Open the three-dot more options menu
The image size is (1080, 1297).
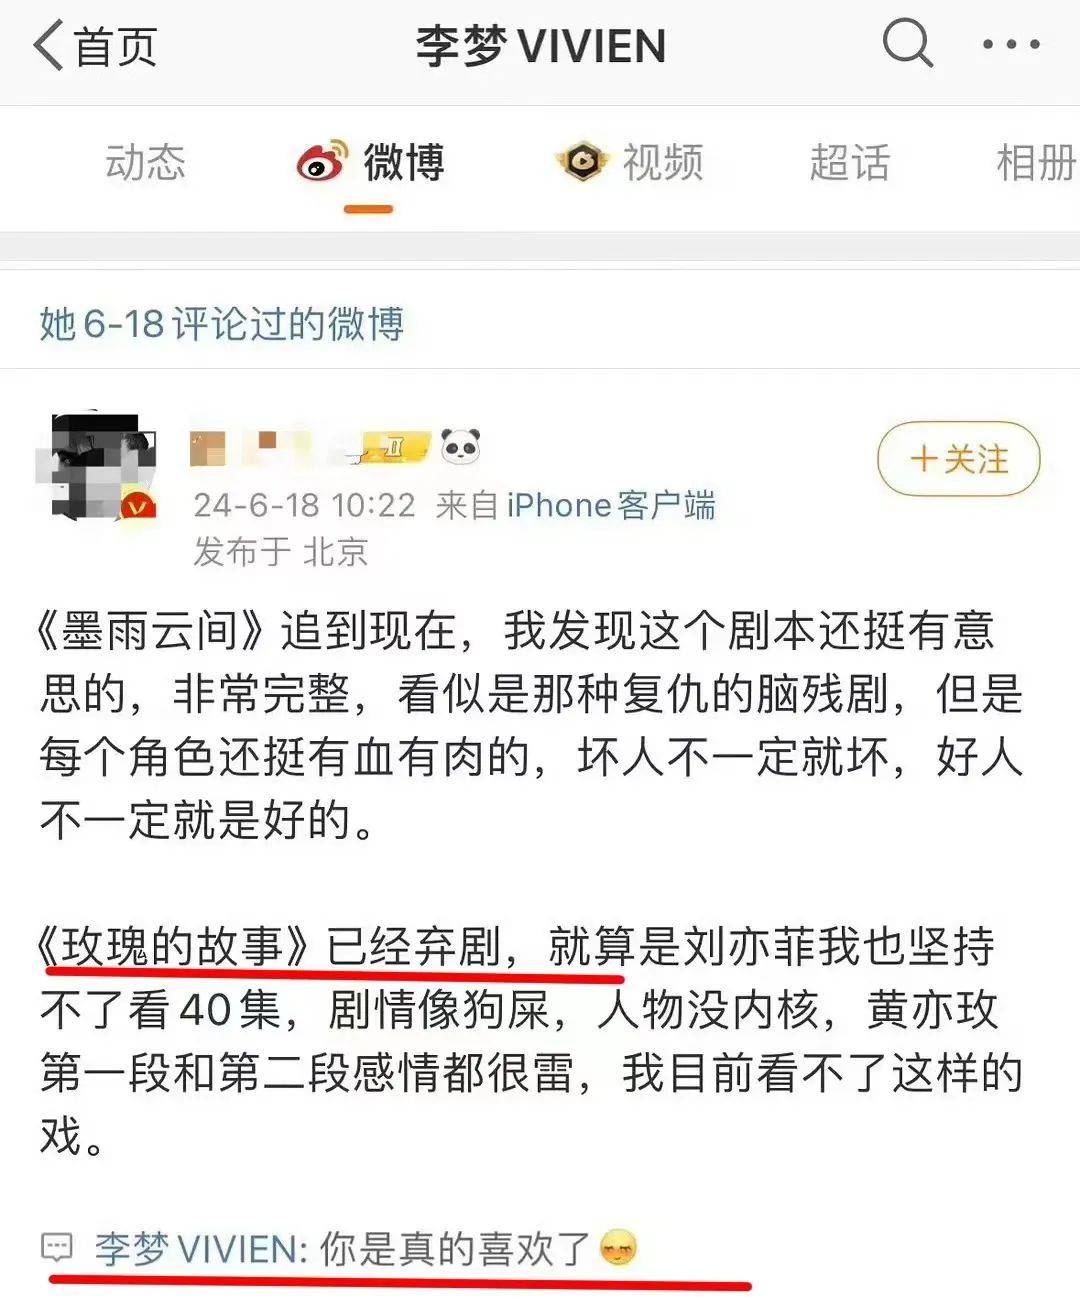(1011, 45)
